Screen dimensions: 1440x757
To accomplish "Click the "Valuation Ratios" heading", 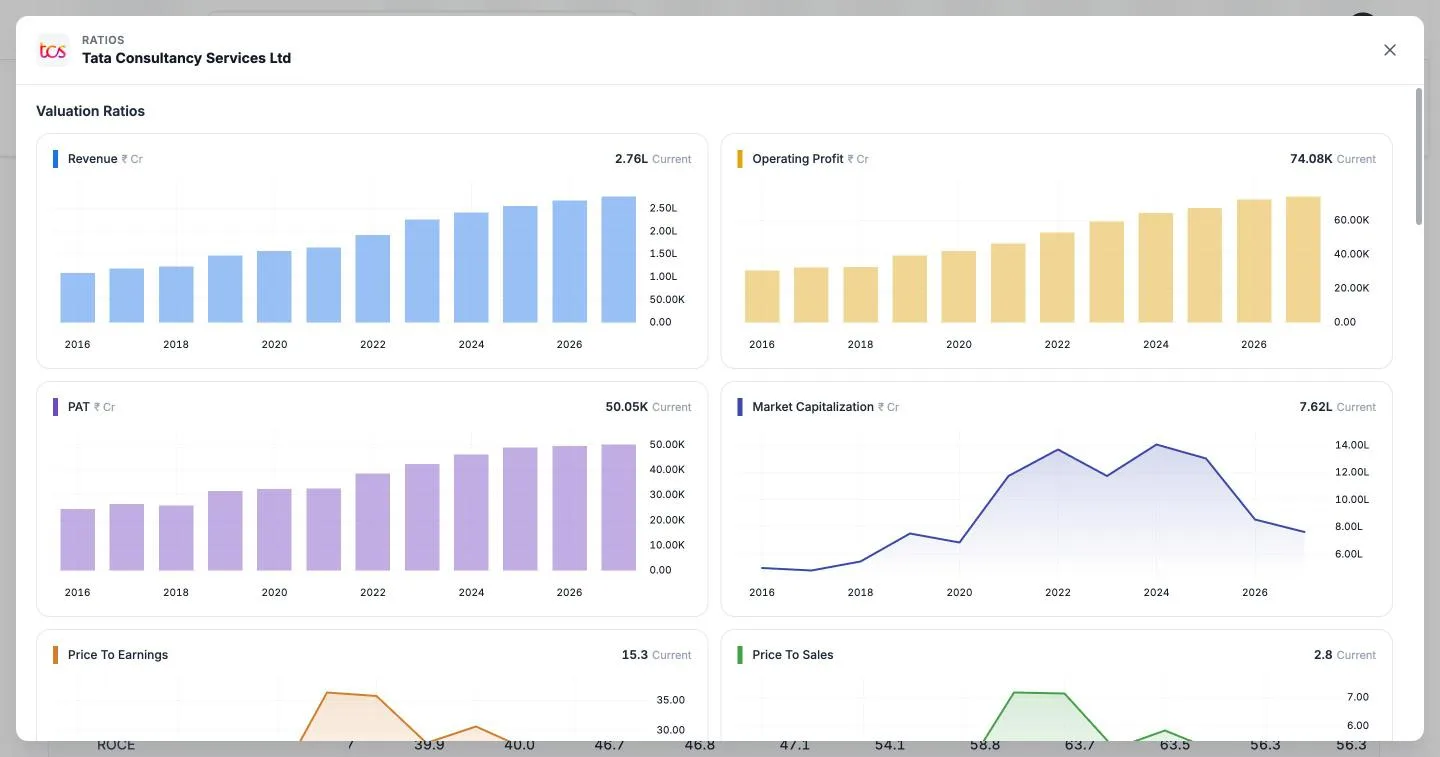I will click(x=91, y=111).
